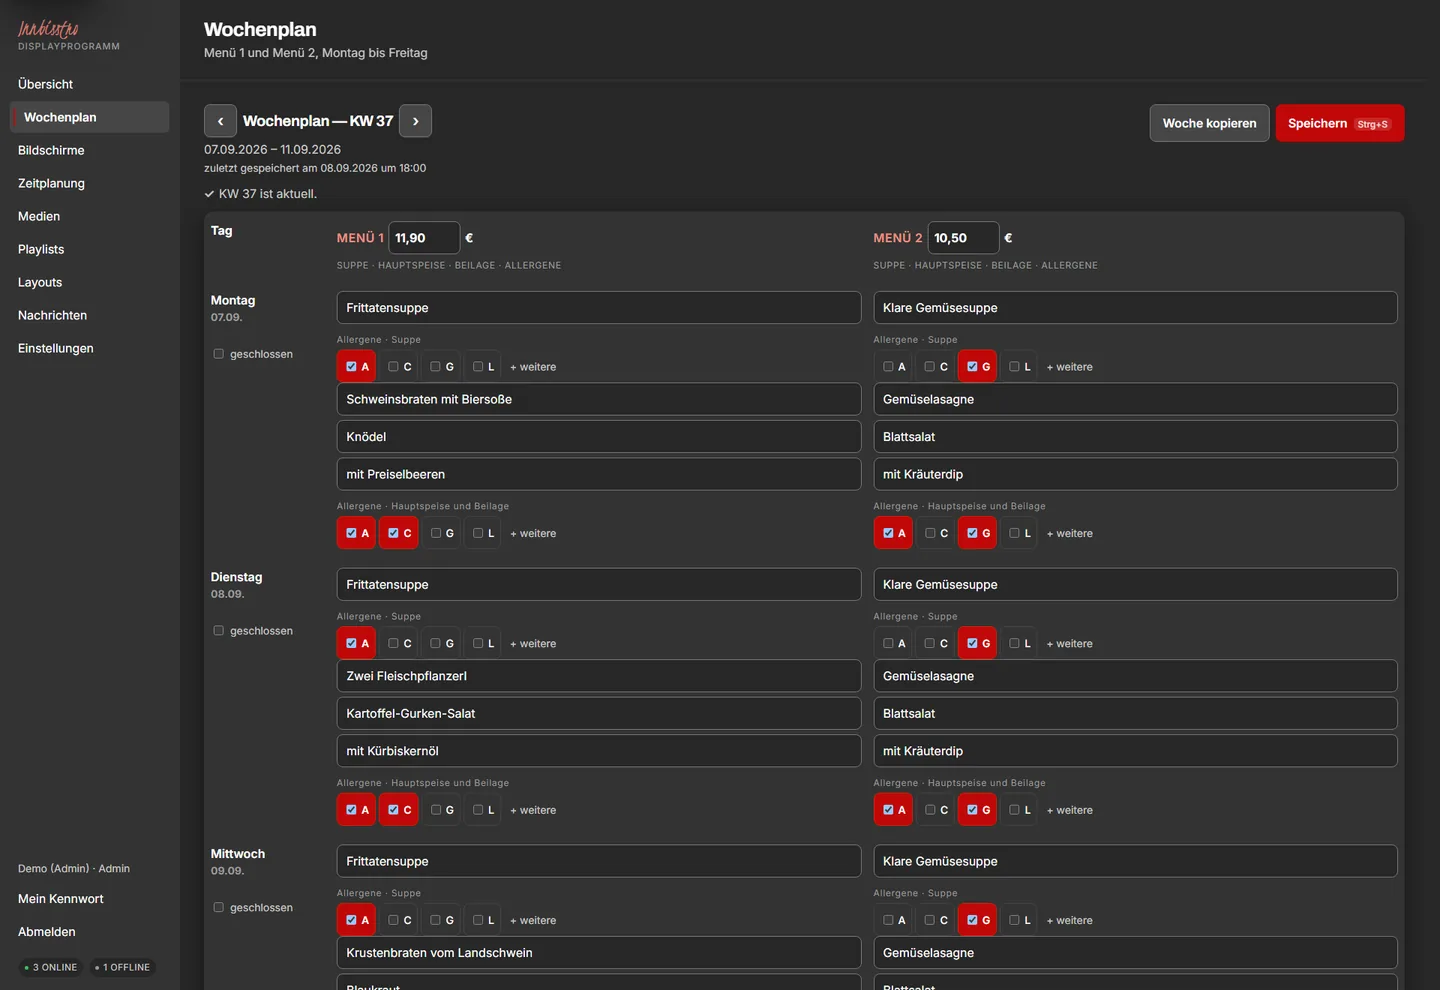Screen dimensions: 1440x990
Task: Click the Kartoffel-Gurken-Salat field
Action: pos(599,714)
